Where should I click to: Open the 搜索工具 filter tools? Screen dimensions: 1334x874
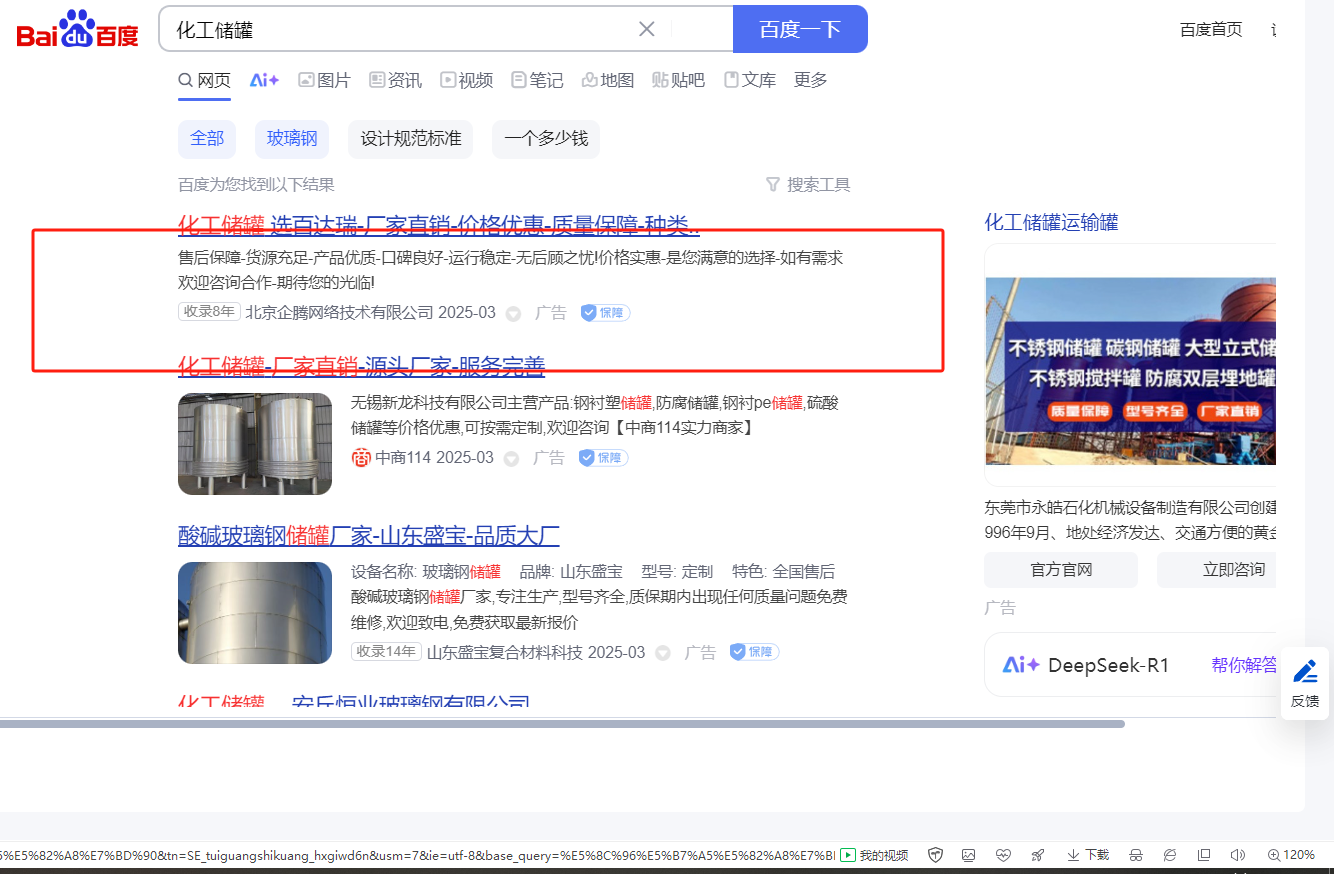click(808, 184)
